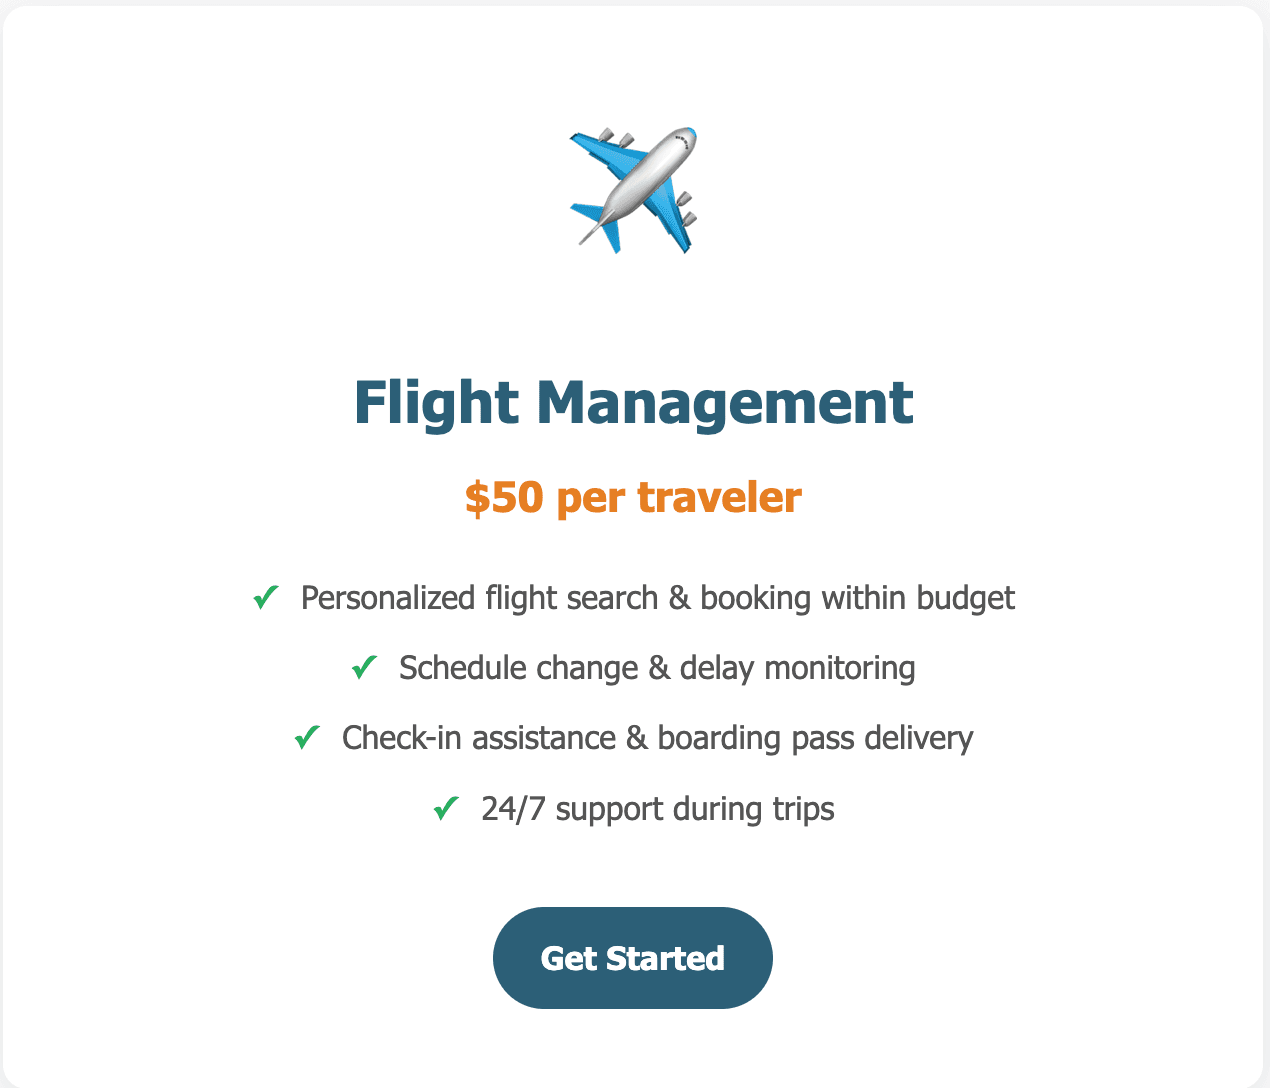Click checkmark next to Schedule change
The height and width of the screenshot is (1088, 1270).
point(363,668)
